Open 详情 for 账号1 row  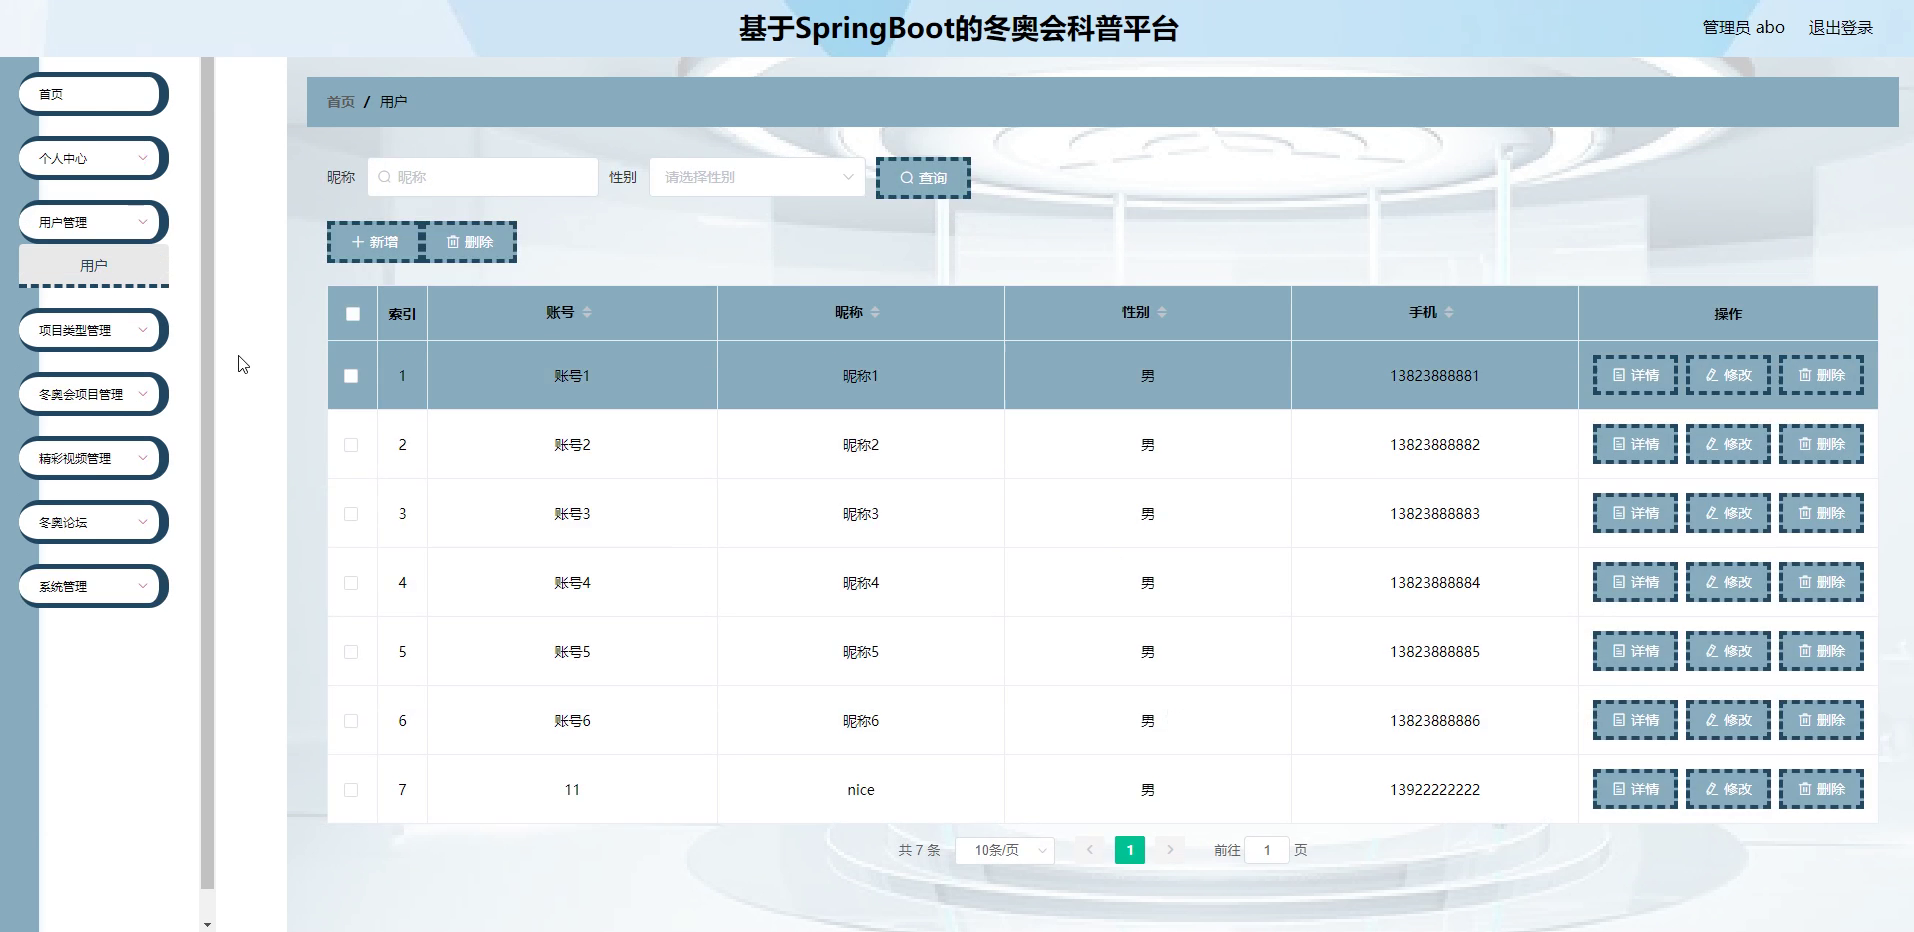tap(1635, 375)
